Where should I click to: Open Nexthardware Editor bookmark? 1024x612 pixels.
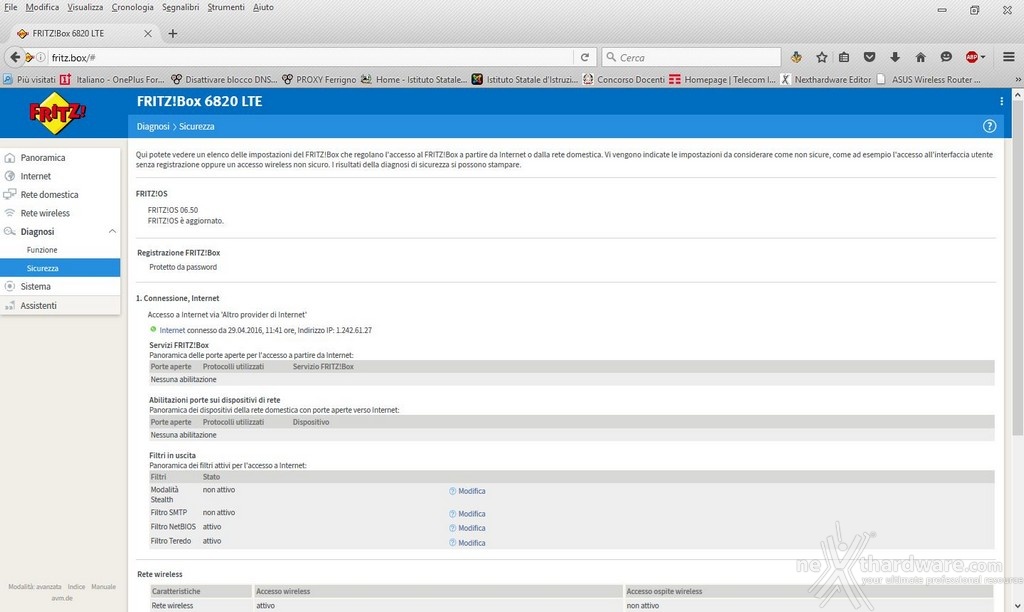click(825, 80)
